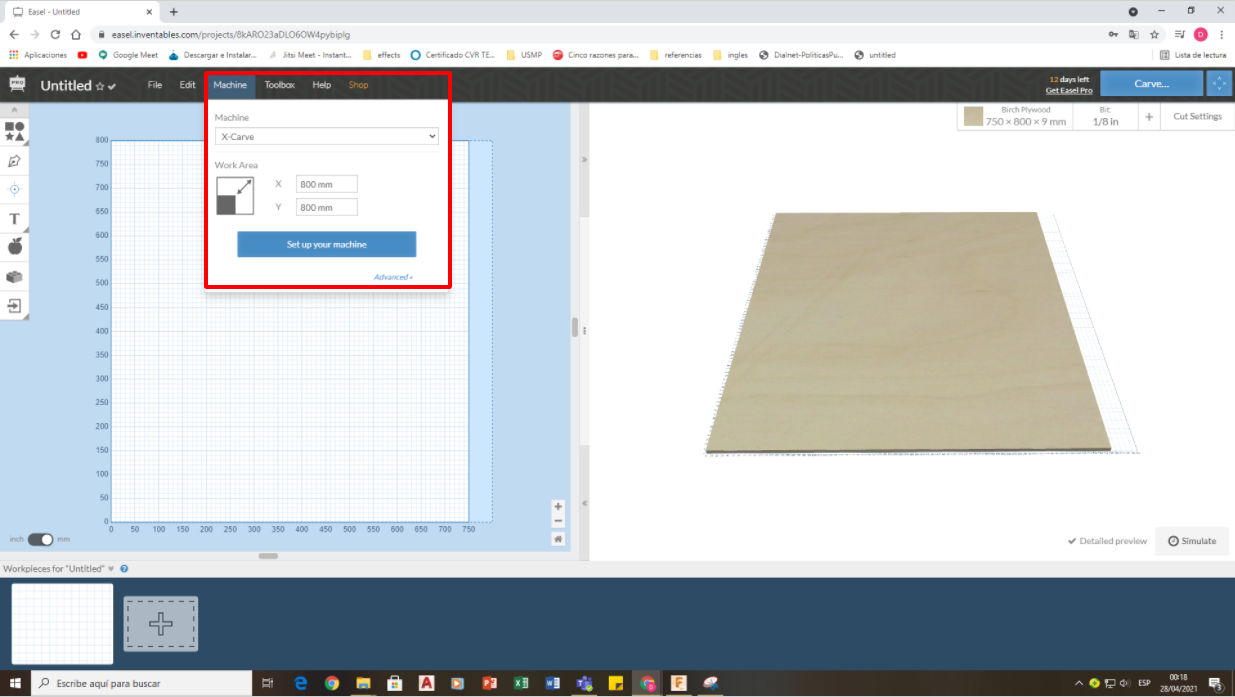
Task: Zoom out on the design canvas
Action: pos(558,521)
